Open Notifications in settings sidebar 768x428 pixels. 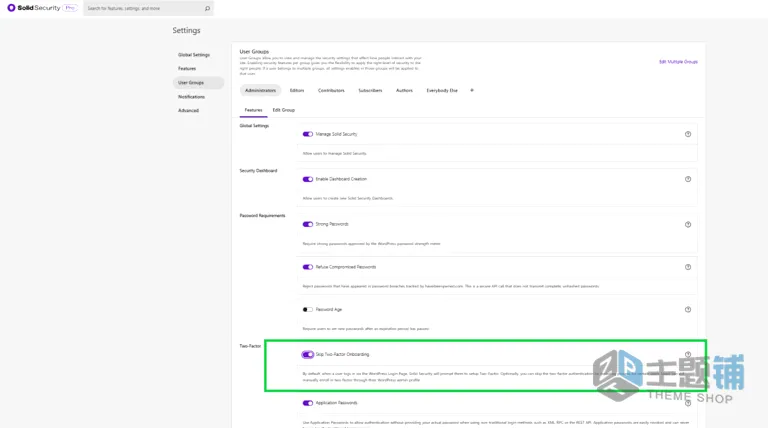[192, 97]
